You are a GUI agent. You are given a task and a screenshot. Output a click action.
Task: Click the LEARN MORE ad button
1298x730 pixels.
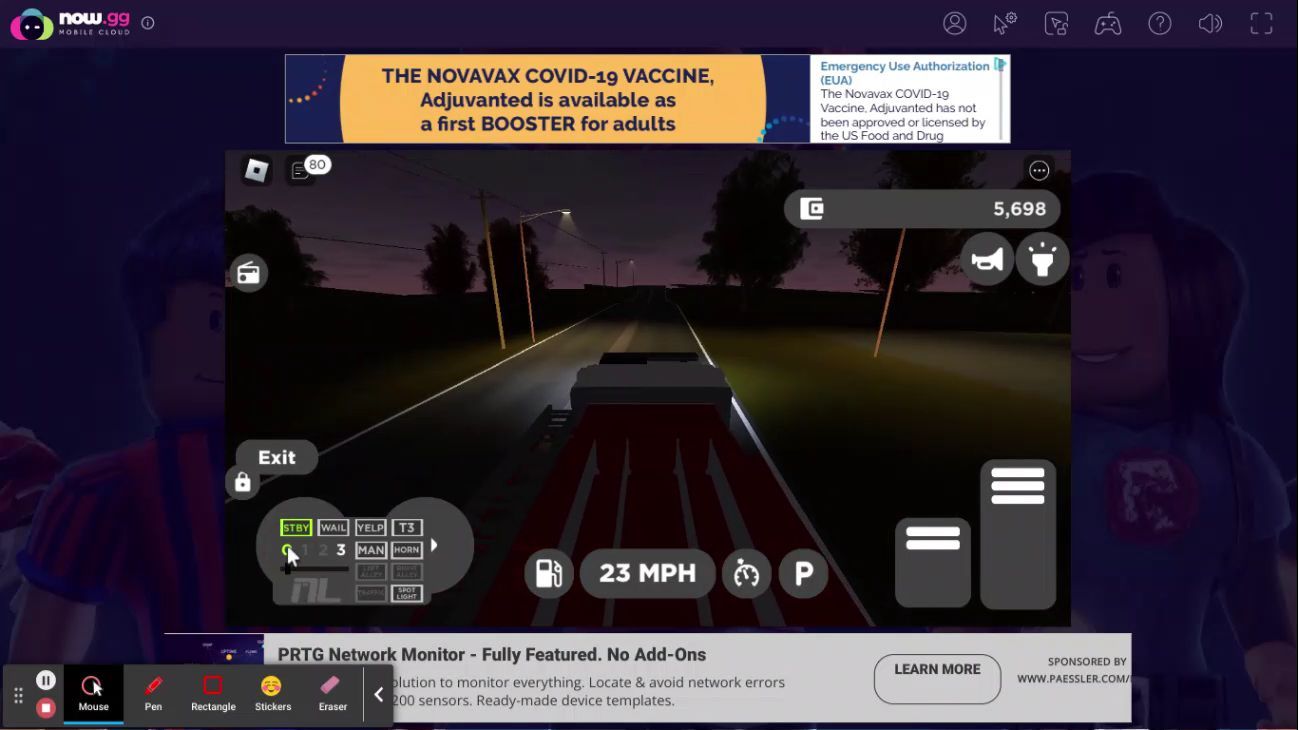pyautogui.click(x=937, y=679)
